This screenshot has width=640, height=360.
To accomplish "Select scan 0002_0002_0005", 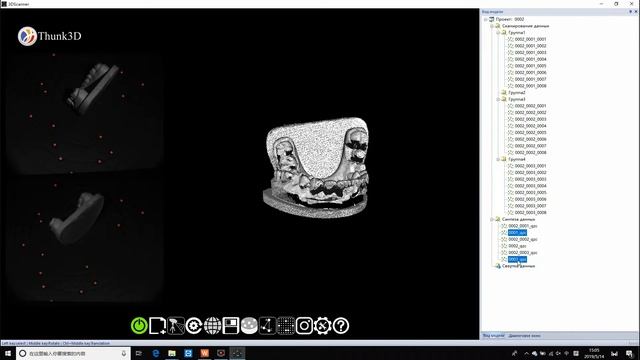I will tap(530, 133).
